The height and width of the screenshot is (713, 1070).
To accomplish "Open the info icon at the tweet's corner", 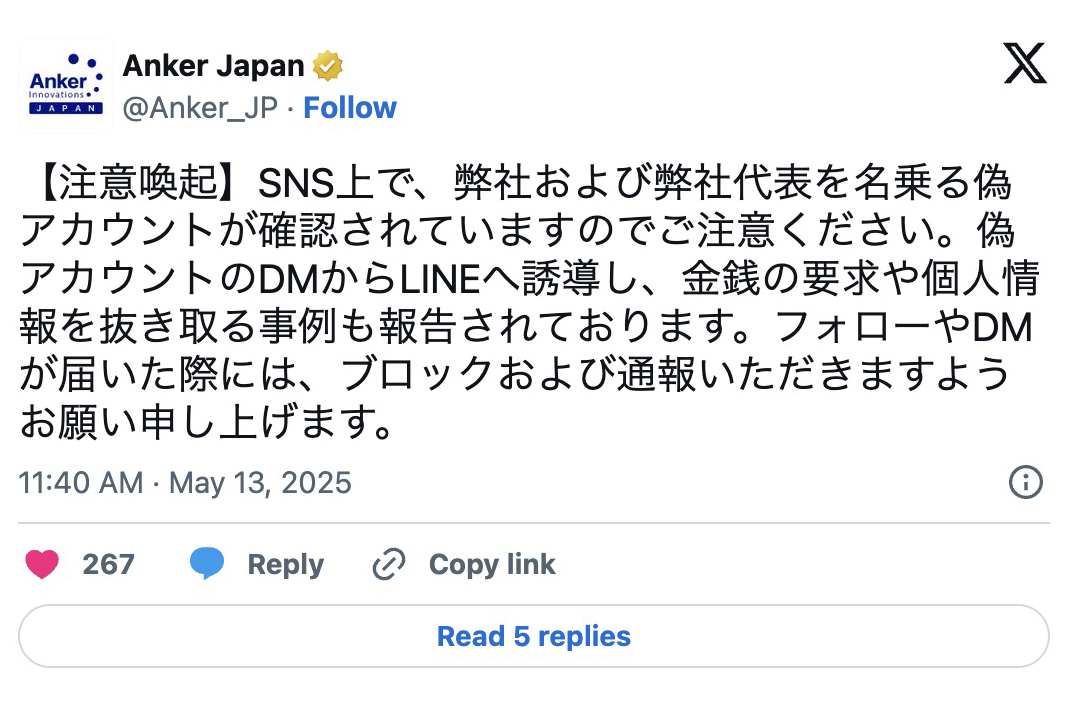I will pyautogui.click(x=1024, y=483).
